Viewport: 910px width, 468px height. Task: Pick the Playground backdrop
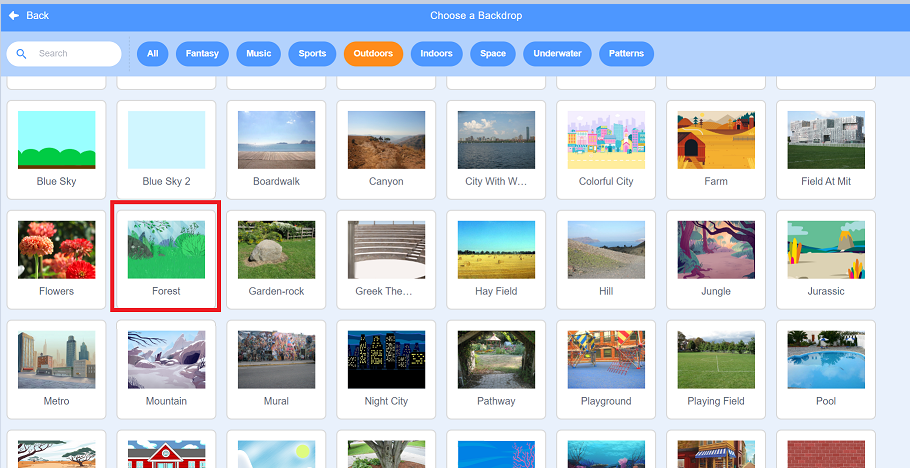[x=606, y=369]
